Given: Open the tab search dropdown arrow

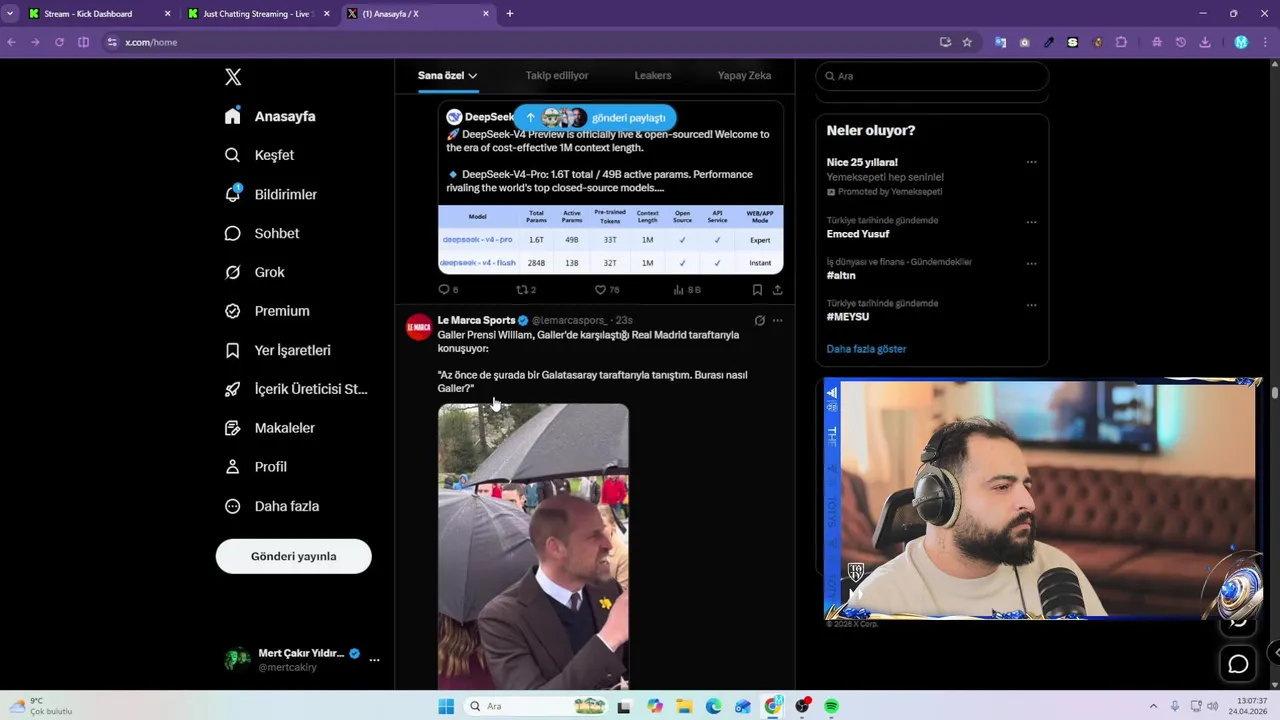Looking at the screenshot, I should [10, 14].
